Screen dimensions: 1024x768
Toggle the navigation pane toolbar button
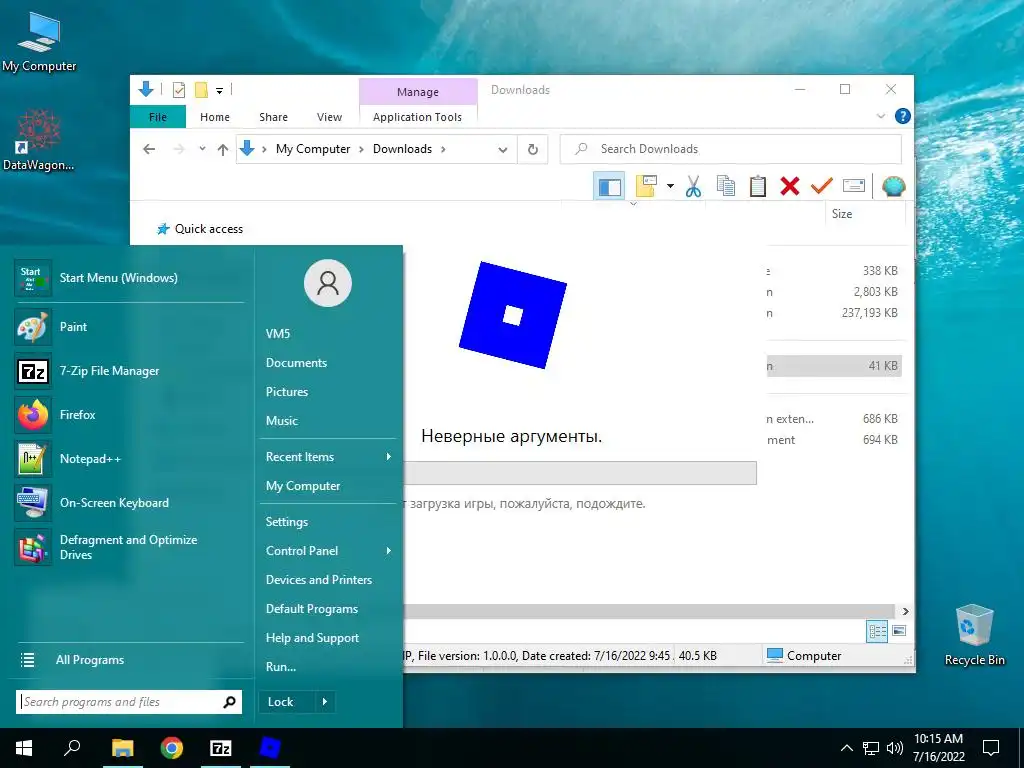[609, 187]
